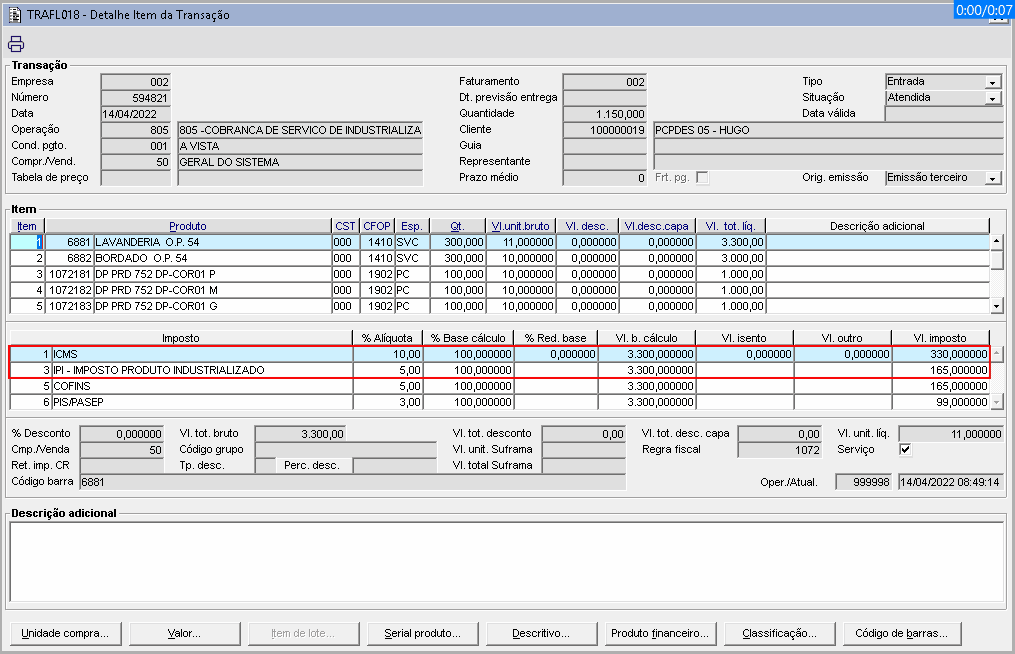Viewport: 1015px width, 654px height.
Task: Toggle the Serviço checkbox
Action: point(905,449)
